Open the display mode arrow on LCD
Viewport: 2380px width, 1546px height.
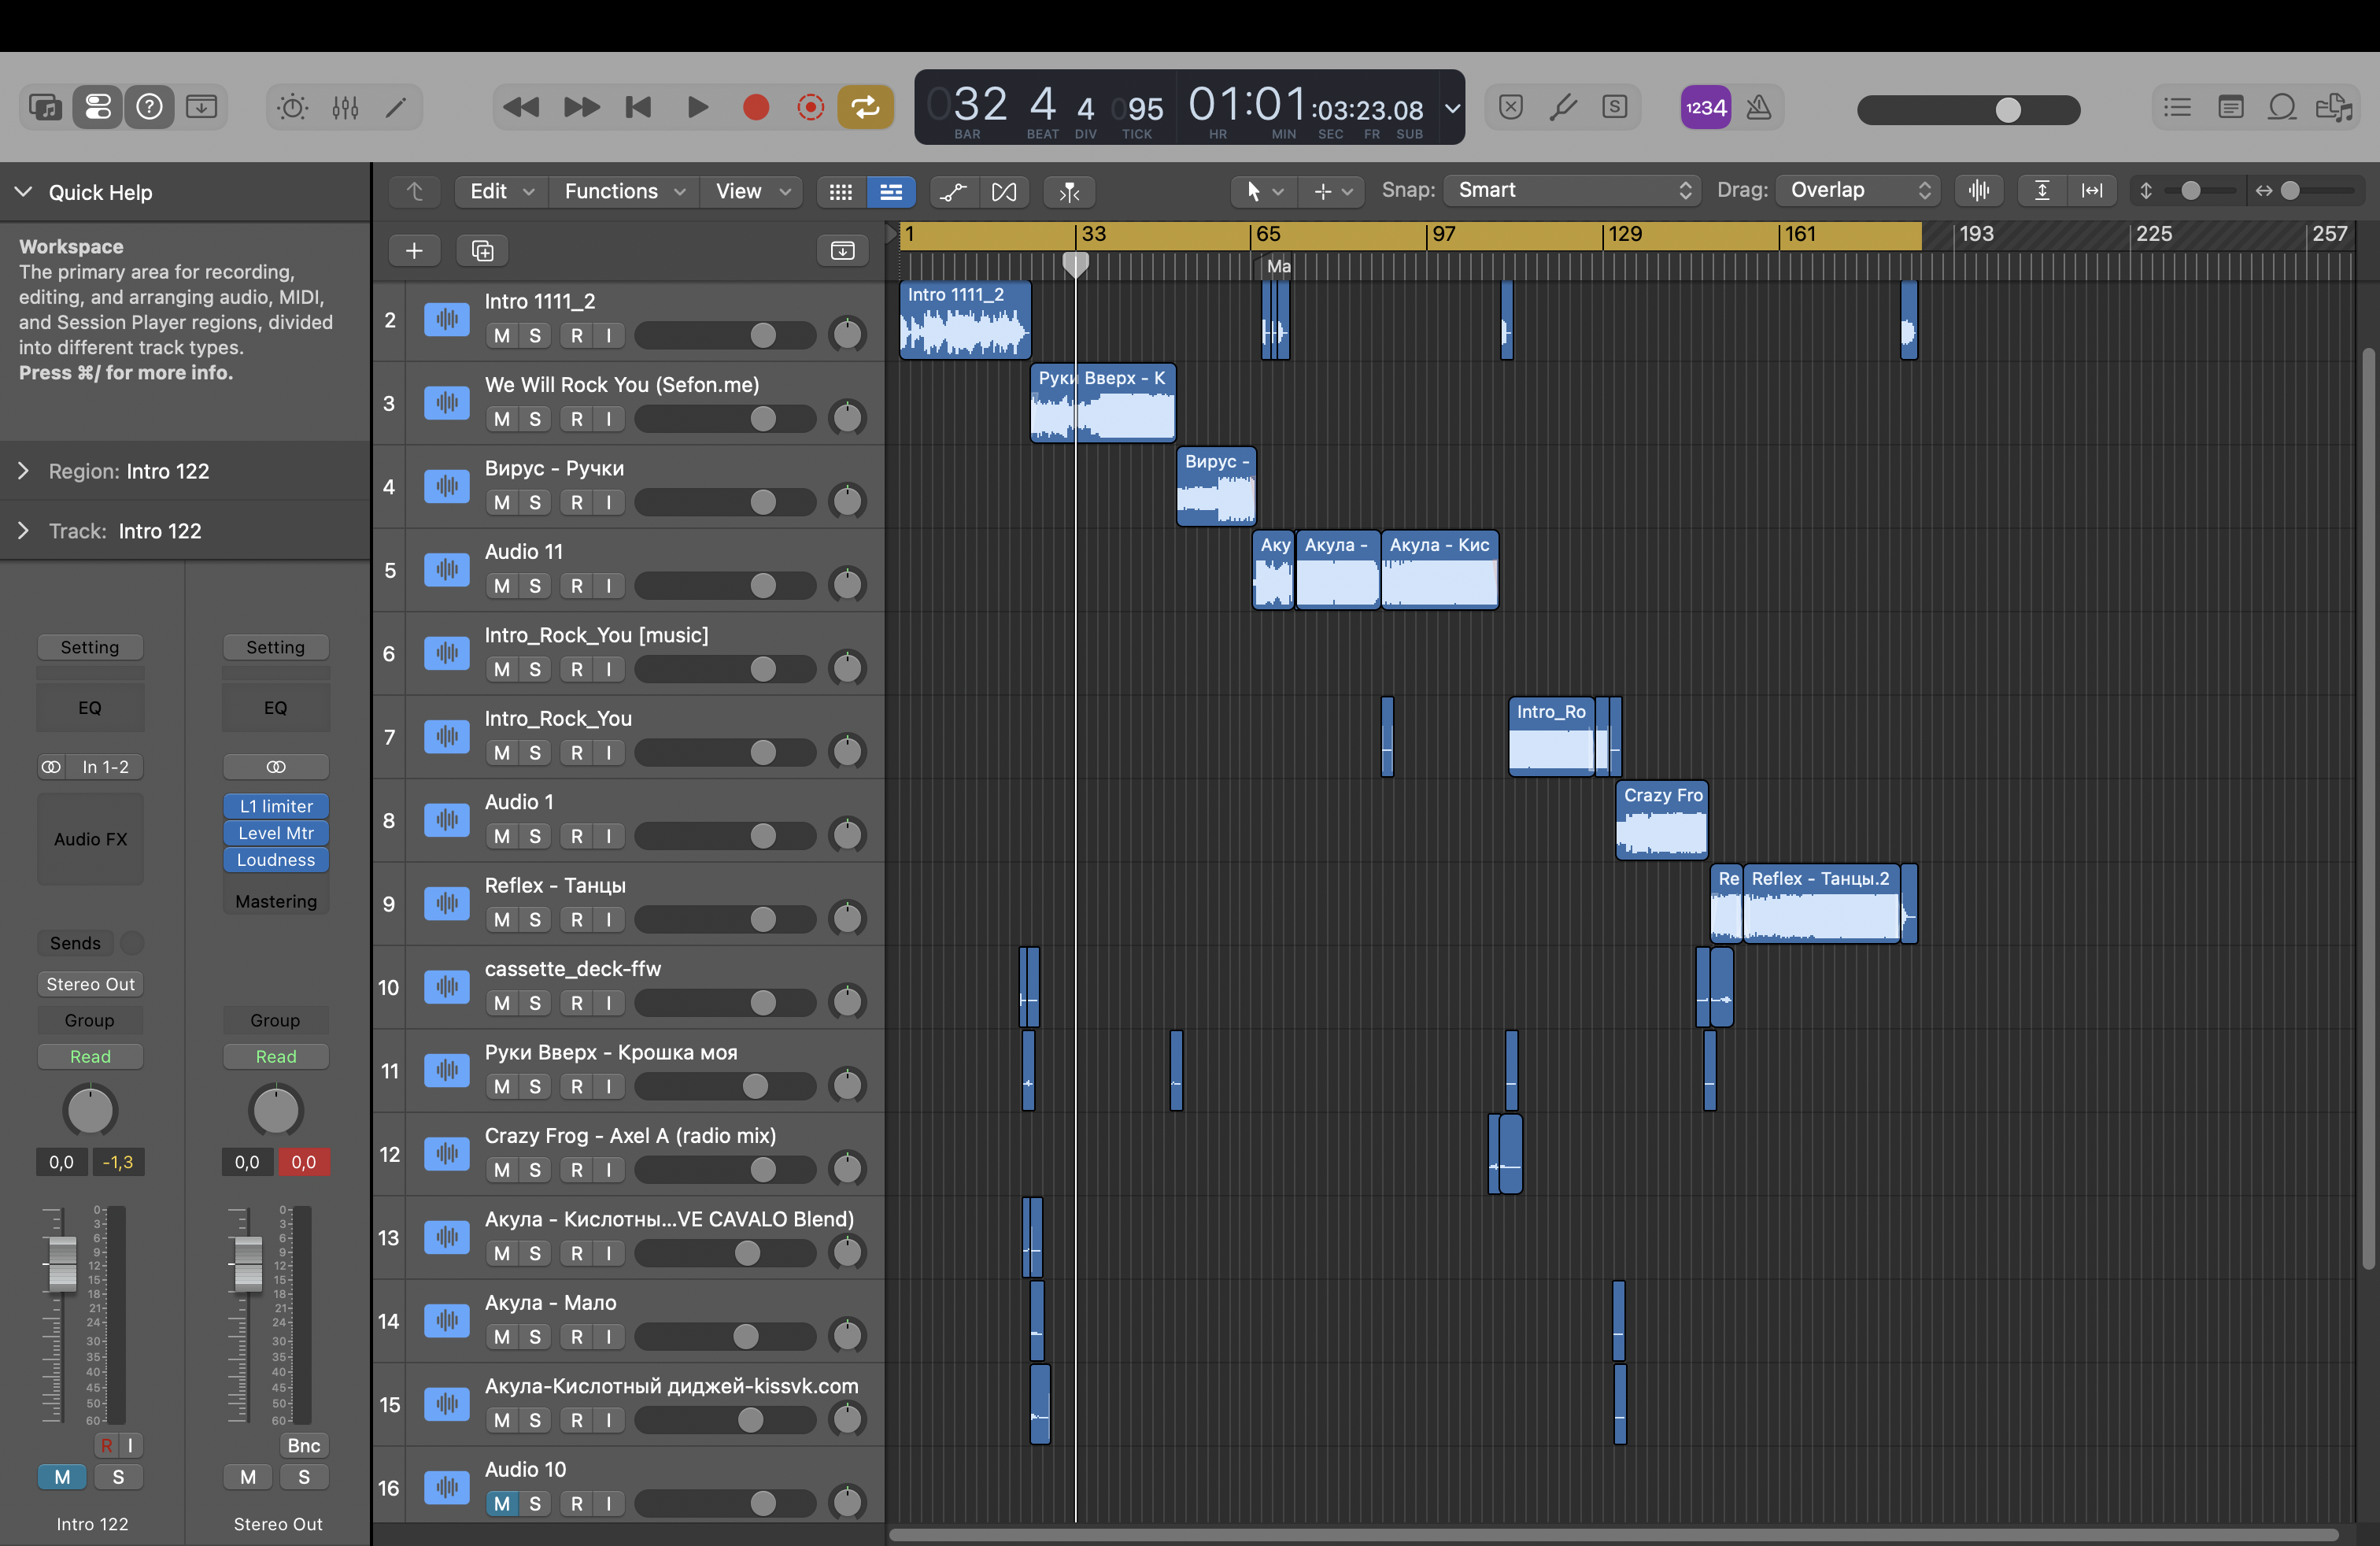(1452, 108)
